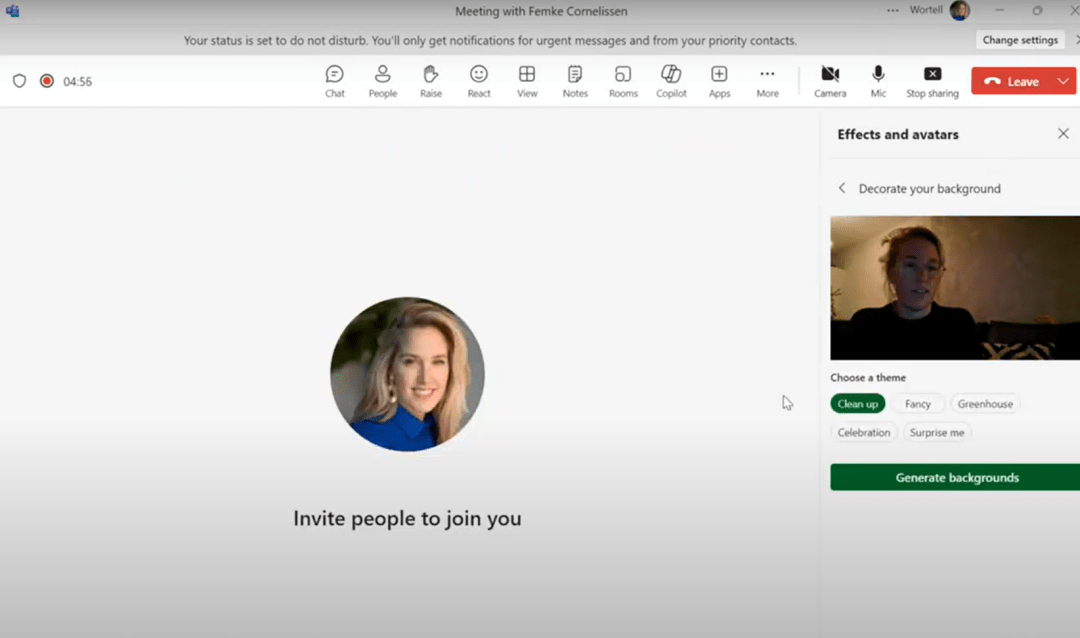Expand the Leave button dropdown arrow
Screen dimensions: 1080x638
tap(1062, 81)
